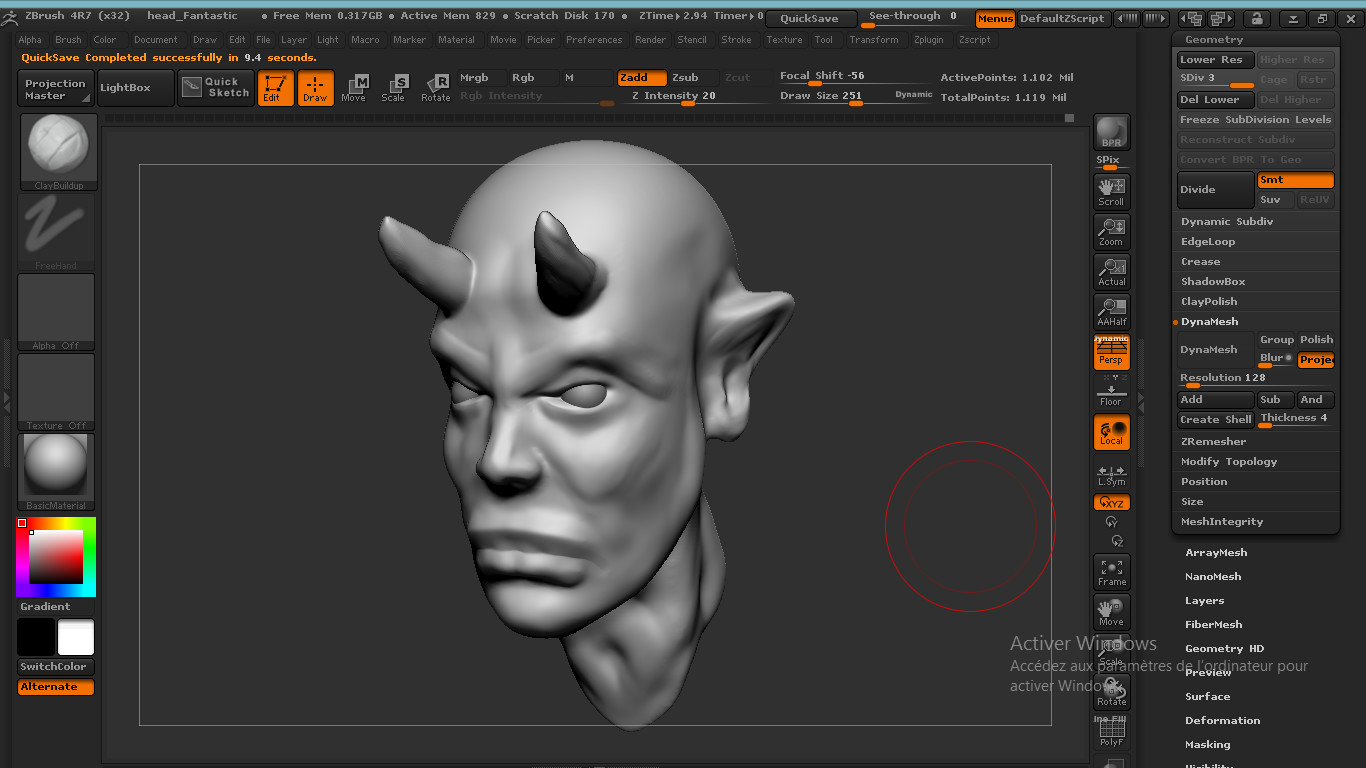Toggle XYZ symmetry on the right shelf
The image size is (1366, 768).
point(1111,503)
